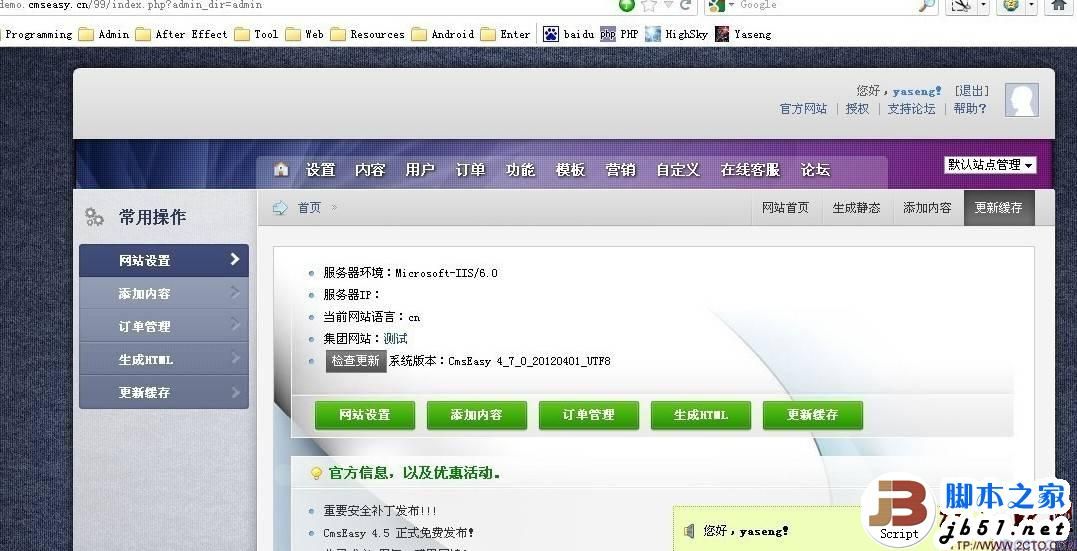Open the PHP bookmark icon
The image size is (1077, 551).
pyautogui.click(x=608, y=34)
